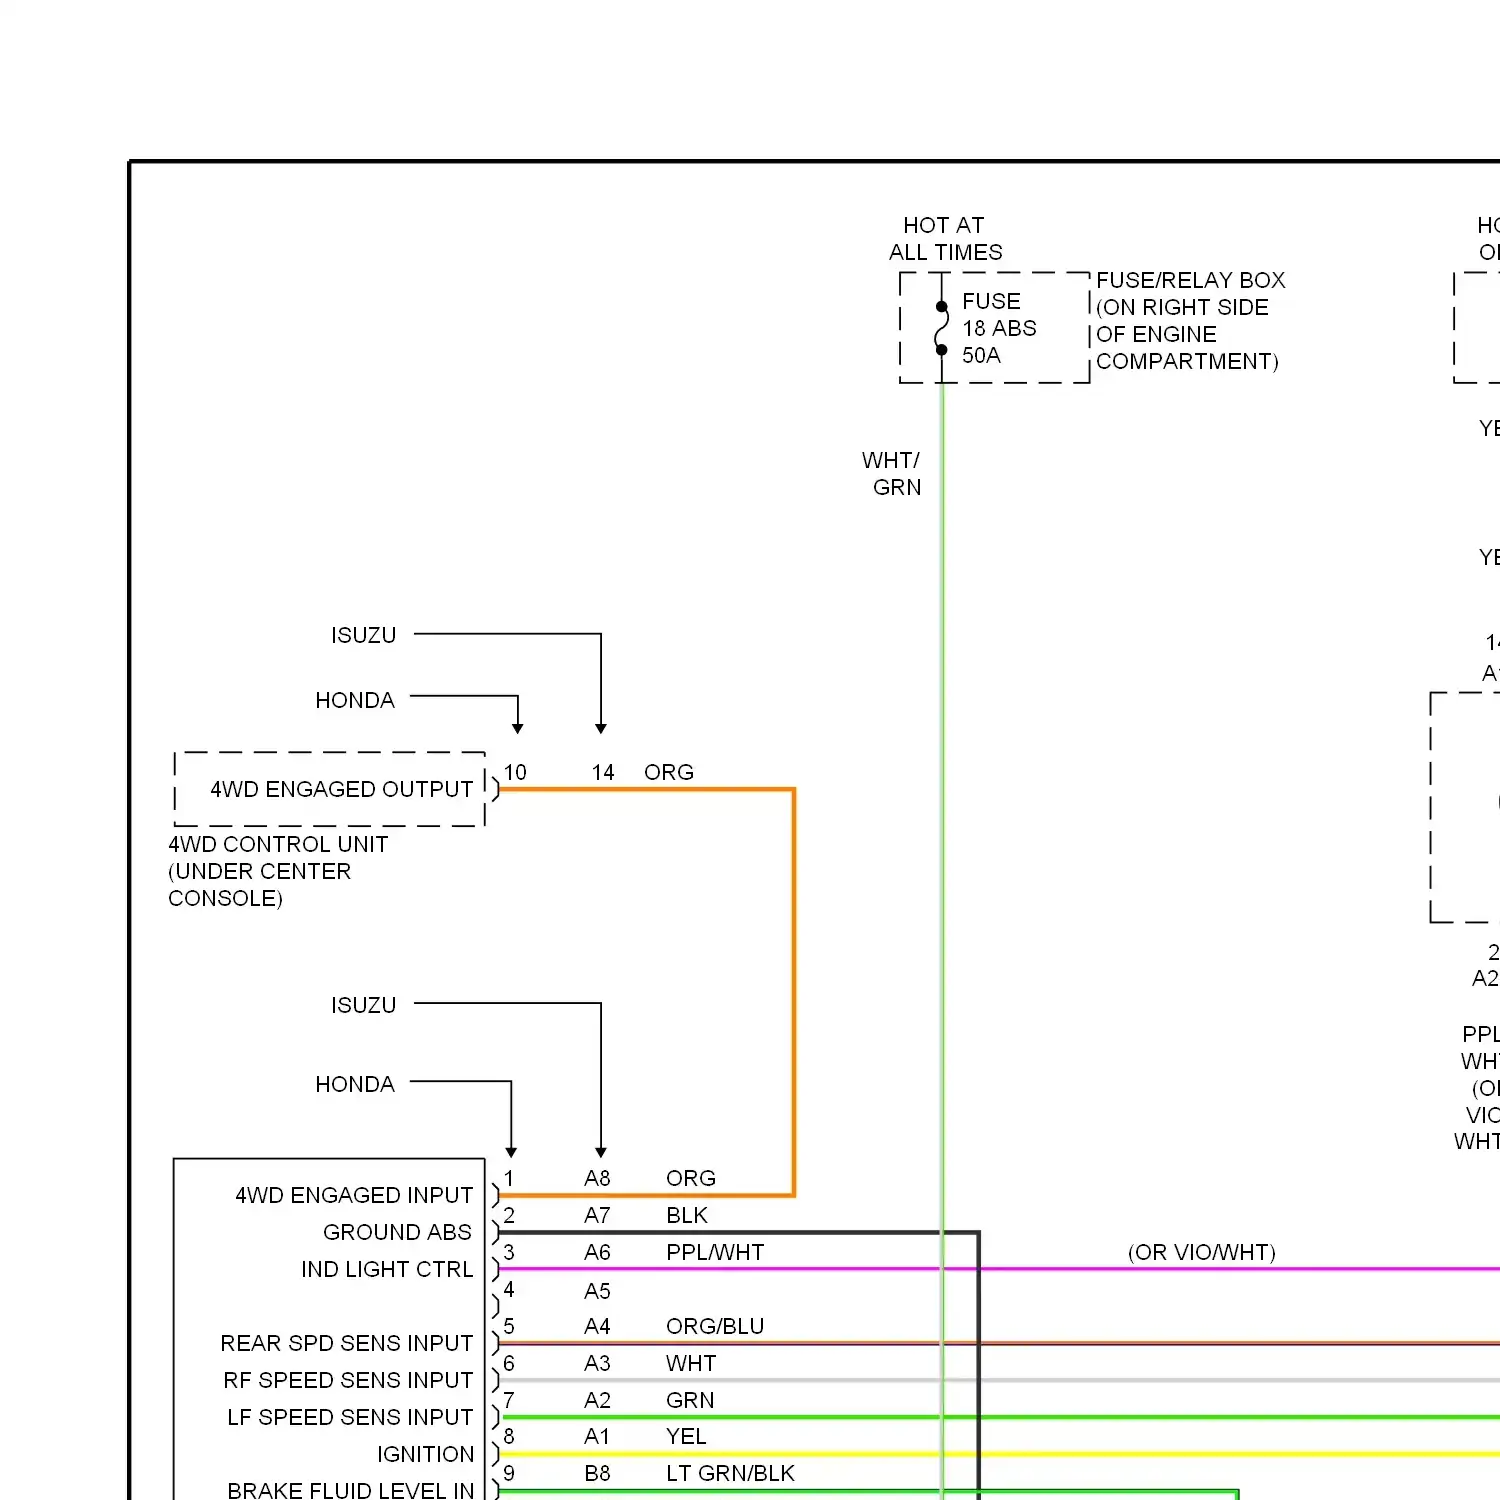This screenshot has width=1500, height=1500.
Task: Click the 'REAR SPD SENS INPUT' label
Action: (347, 1343)
